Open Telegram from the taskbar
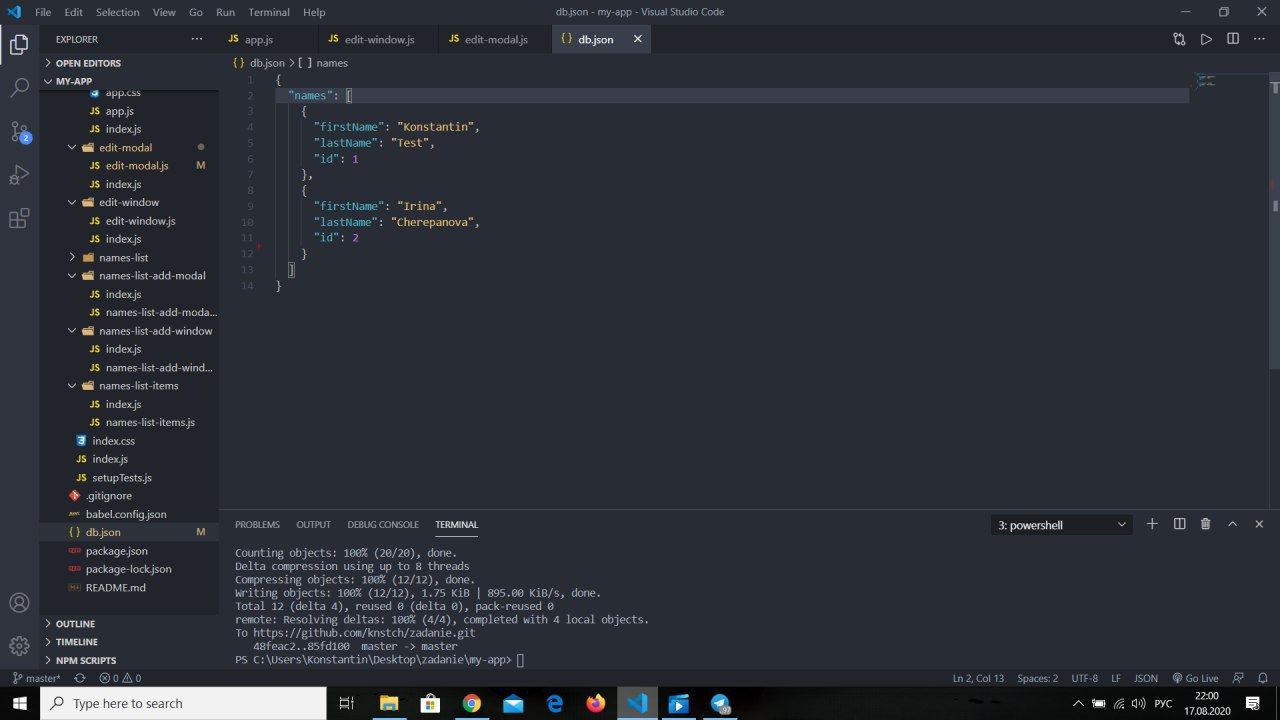This screenshot has height=720, width=1280. pos(720,703)
